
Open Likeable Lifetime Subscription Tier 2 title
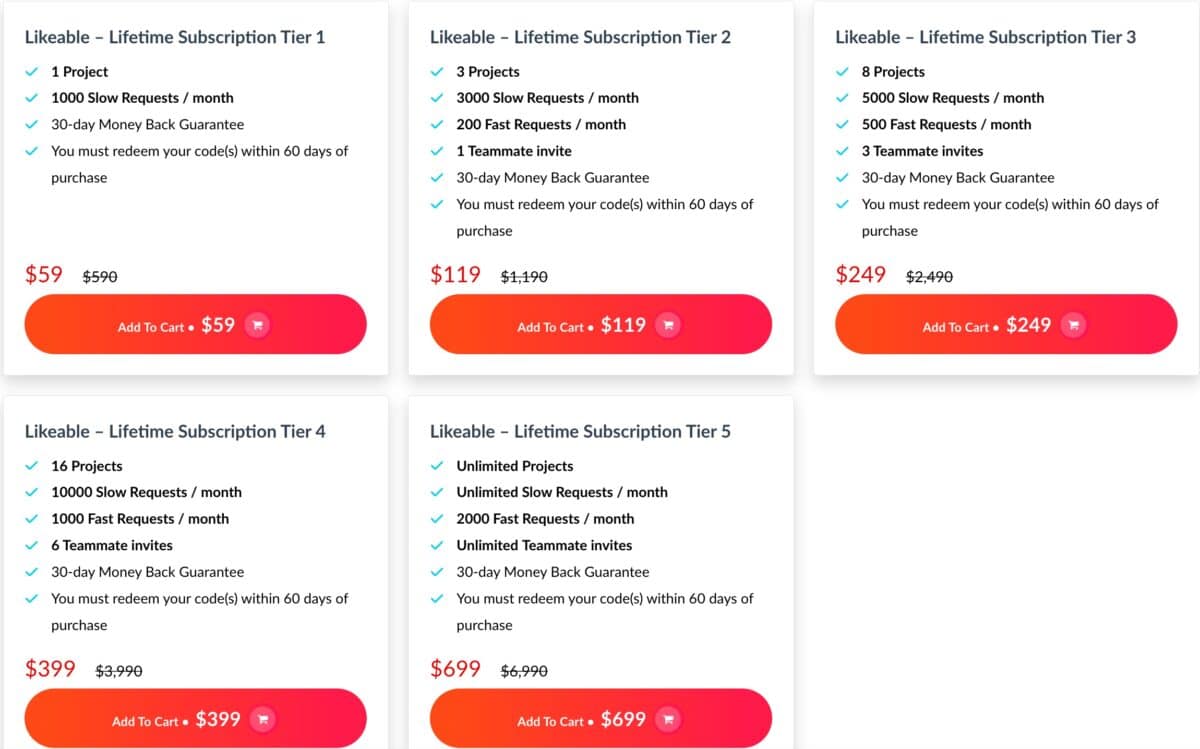coord(580,37)
